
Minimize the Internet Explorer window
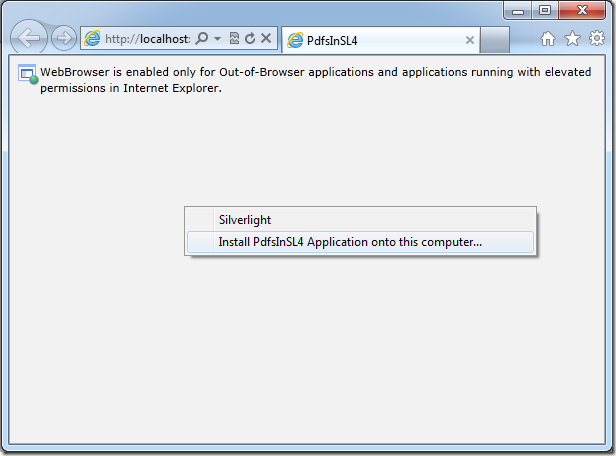click(518, 11)
